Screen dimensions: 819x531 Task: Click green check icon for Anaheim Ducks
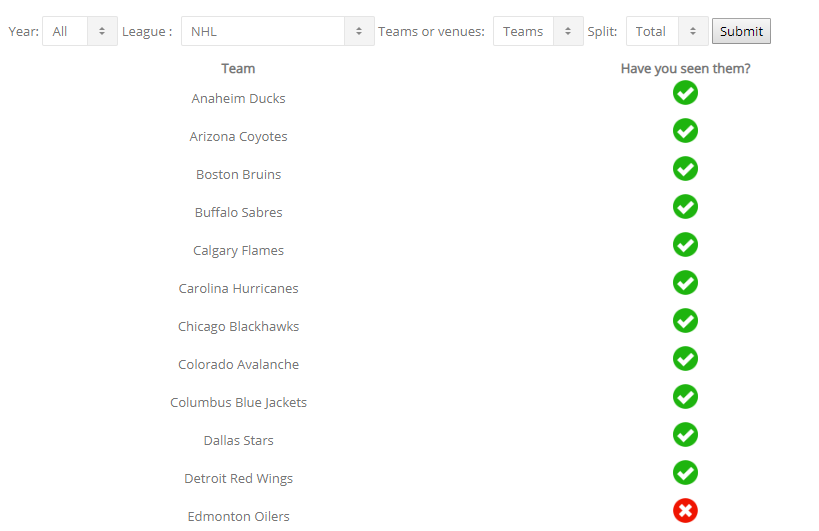click(x=685, y=93)
